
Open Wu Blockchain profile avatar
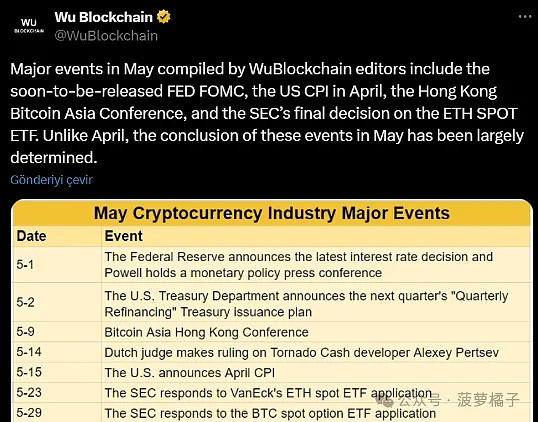click(x=29, y=26)
